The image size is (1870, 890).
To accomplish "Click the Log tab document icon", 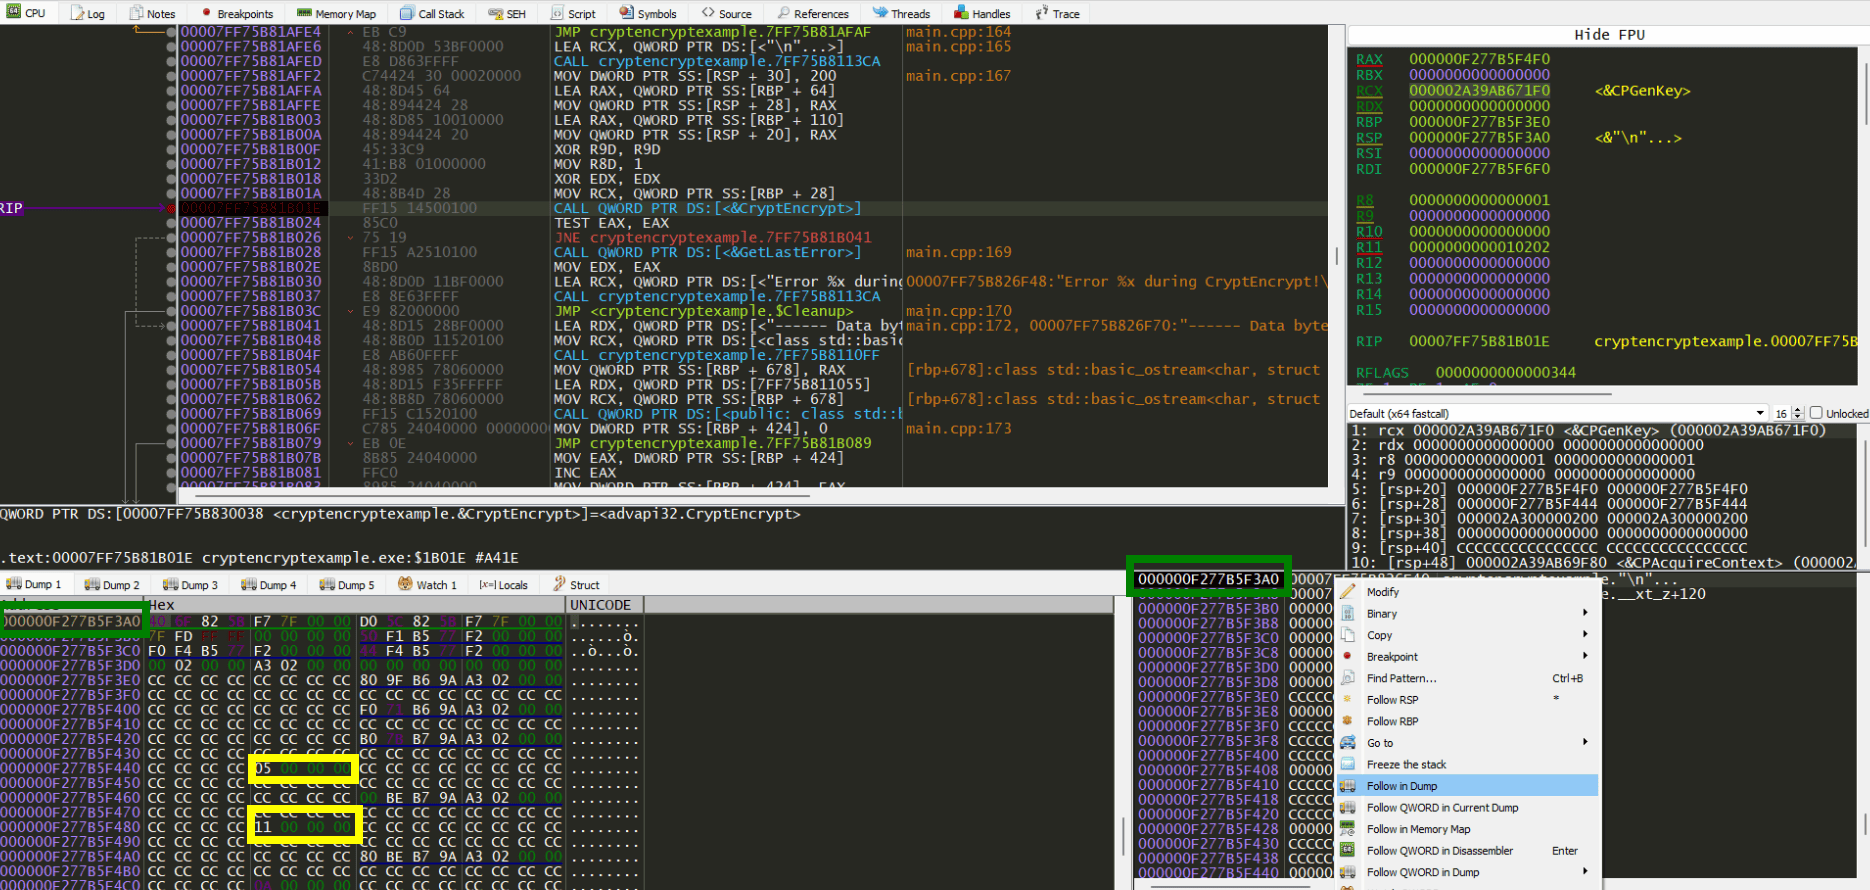I will 78,13.
